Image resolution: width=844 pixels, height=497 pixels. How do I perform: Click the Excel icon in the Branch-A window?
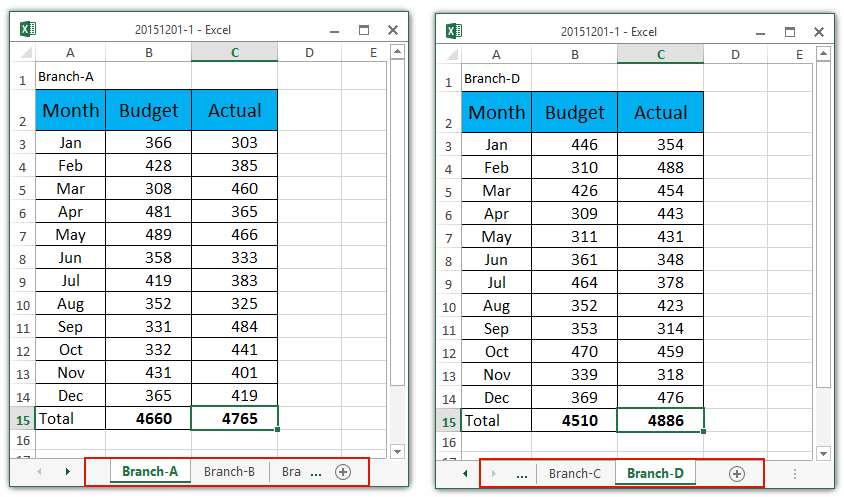28,29
